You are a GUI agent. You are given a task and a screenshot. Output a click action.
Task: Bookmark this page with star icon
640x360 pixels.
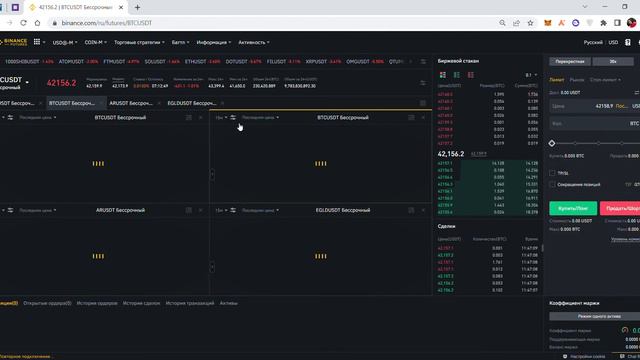(530, 23)
